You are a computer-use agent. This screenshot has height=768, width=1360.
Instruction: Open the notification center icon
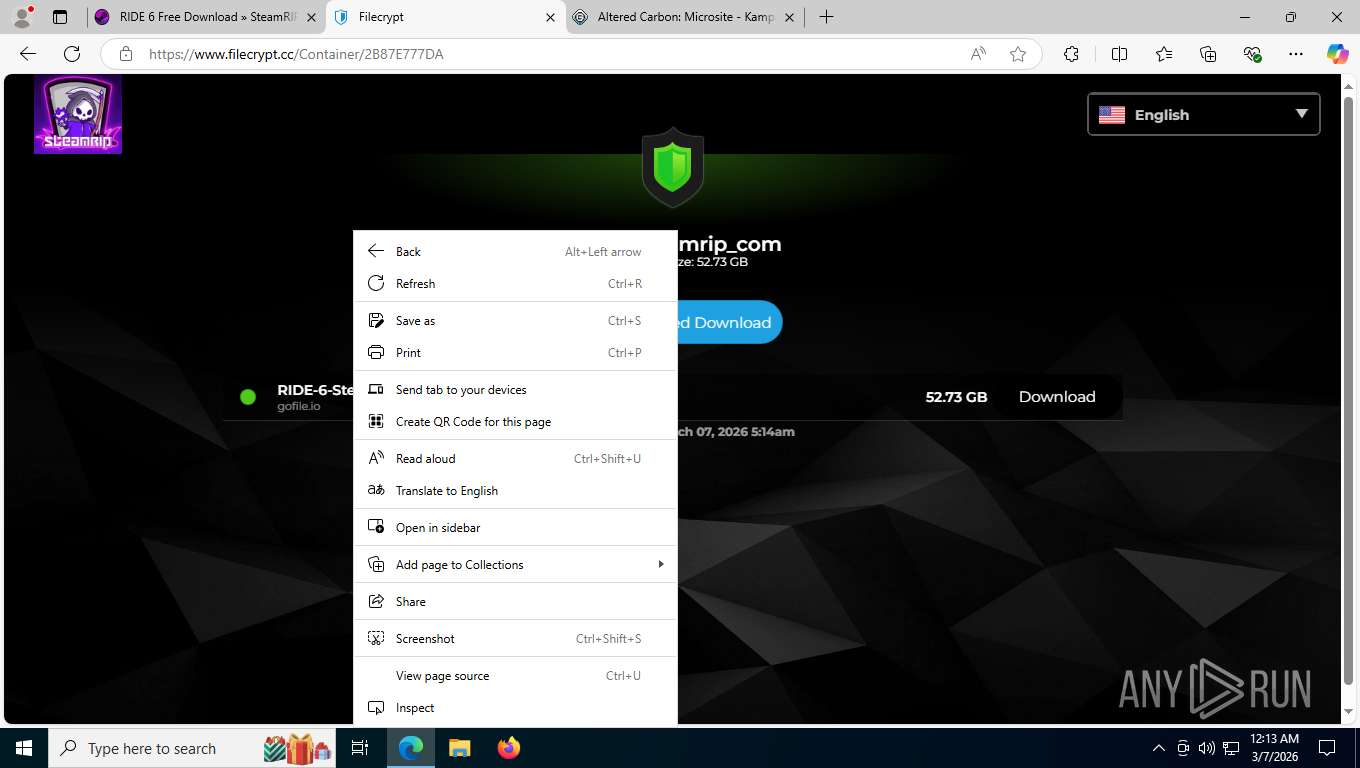pos(1327,748)
